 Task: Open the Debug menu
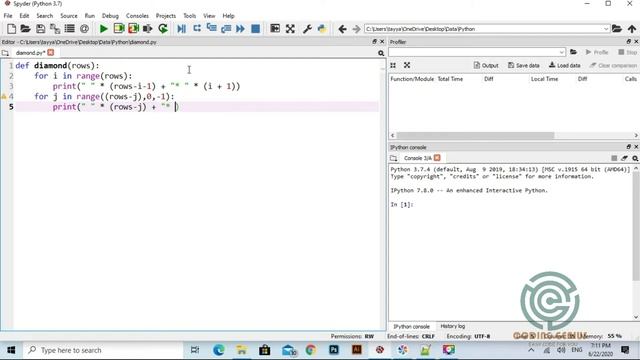tap(110, 16)
